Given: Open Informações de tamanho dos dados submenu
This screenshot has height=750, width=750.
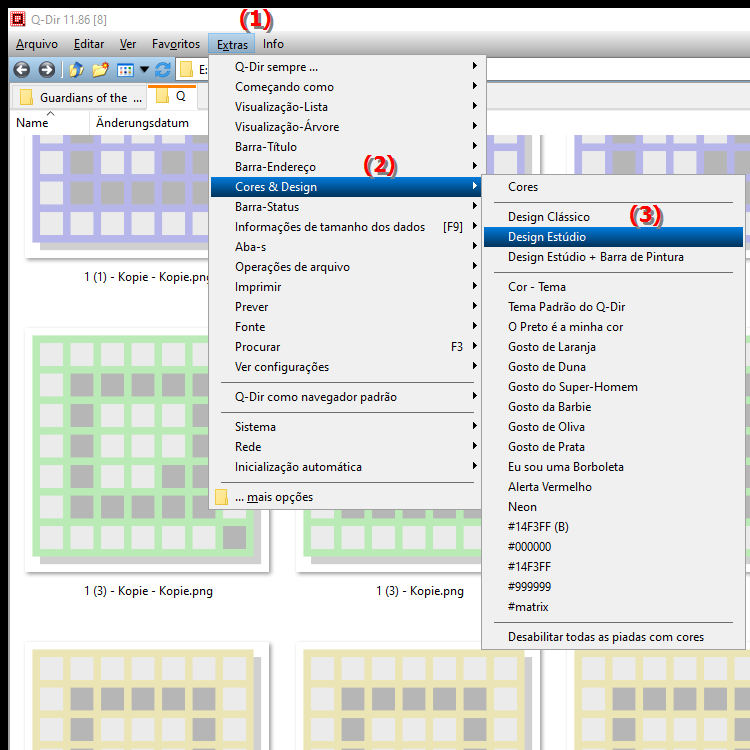Looking at the screenshot, I should pyautogui.click(x=345, y=227).
